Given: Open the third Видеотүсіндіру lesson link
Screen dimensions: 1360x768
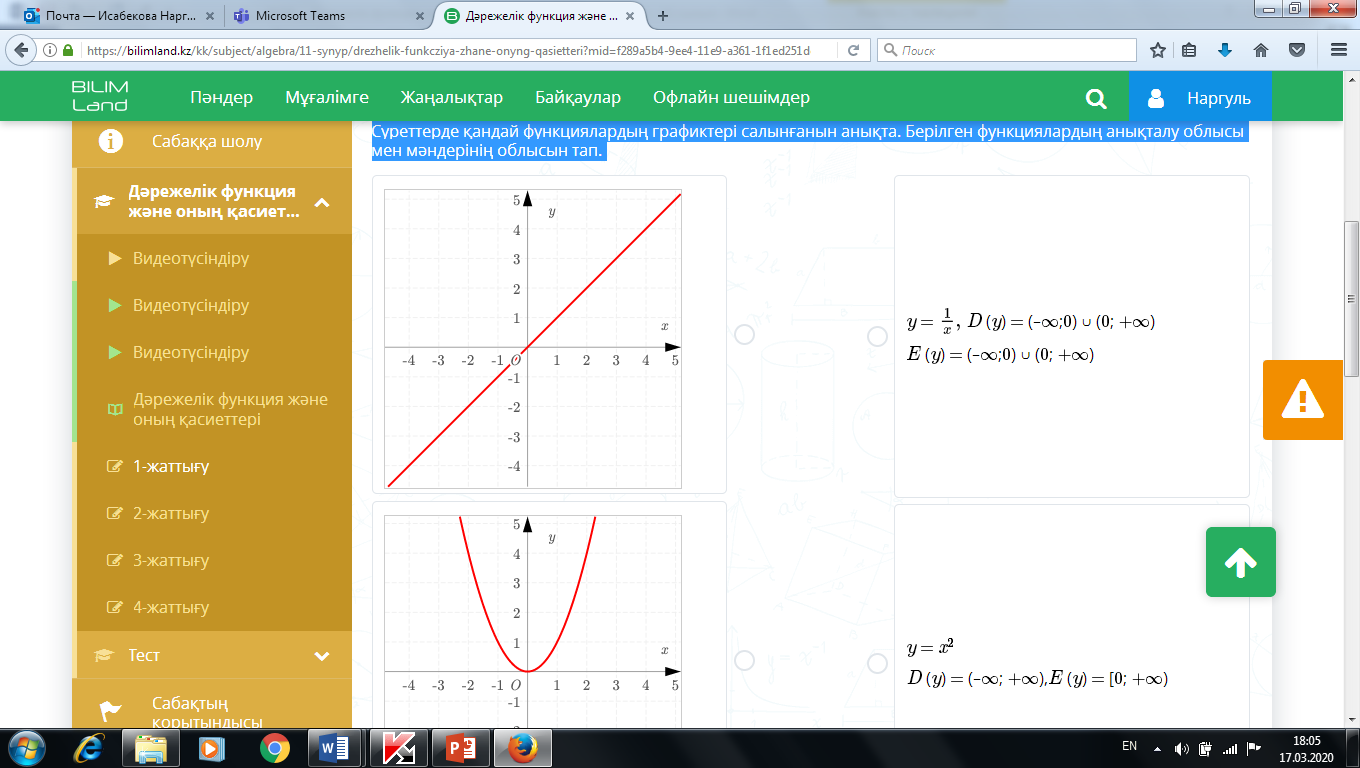Looking at the screenshot, I should point(191,353).
